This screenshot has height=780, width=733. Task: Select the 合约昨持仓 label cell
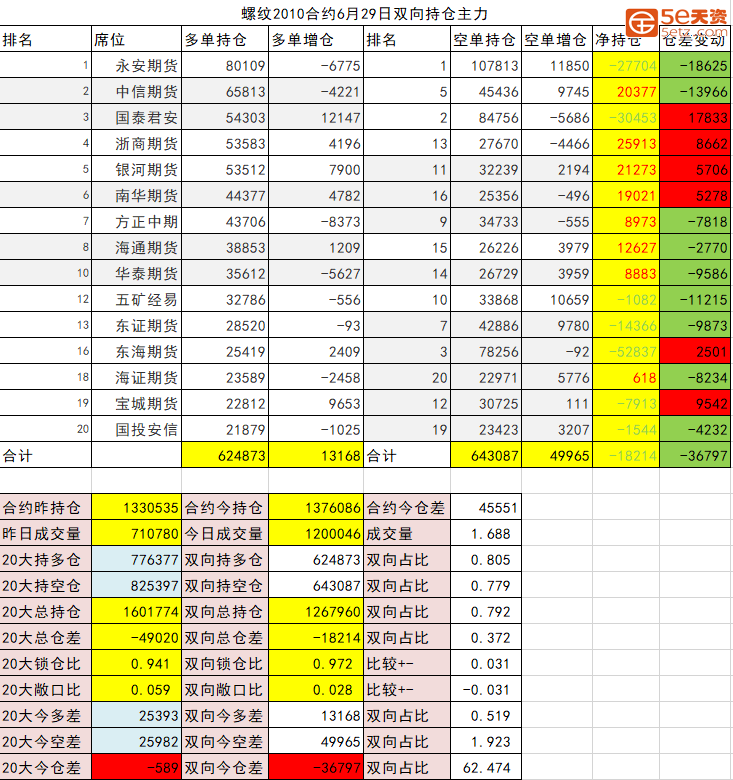click(x=46, y=507)
